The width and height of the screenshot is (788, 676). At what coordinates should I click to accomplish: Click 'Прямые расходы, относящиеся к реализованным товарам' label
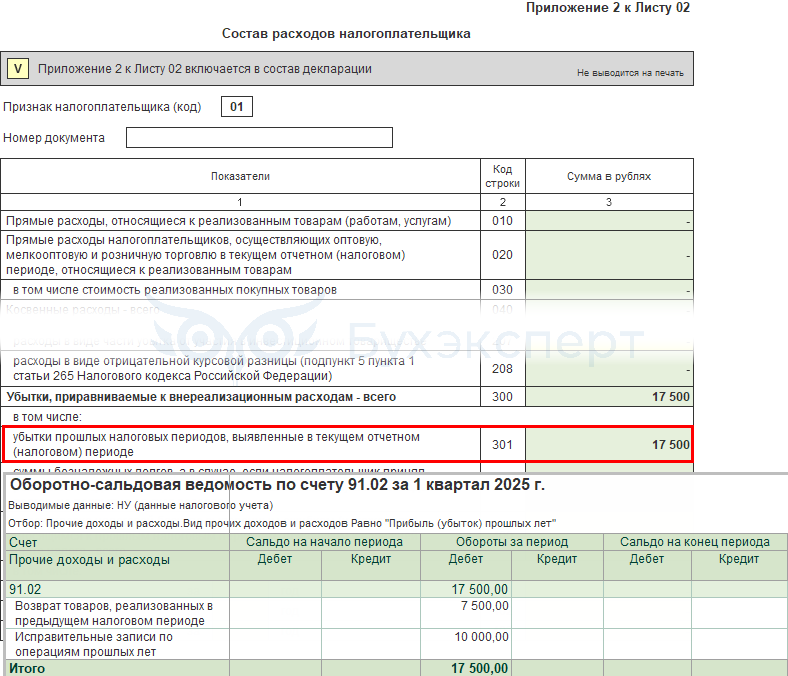click(229, 221)
